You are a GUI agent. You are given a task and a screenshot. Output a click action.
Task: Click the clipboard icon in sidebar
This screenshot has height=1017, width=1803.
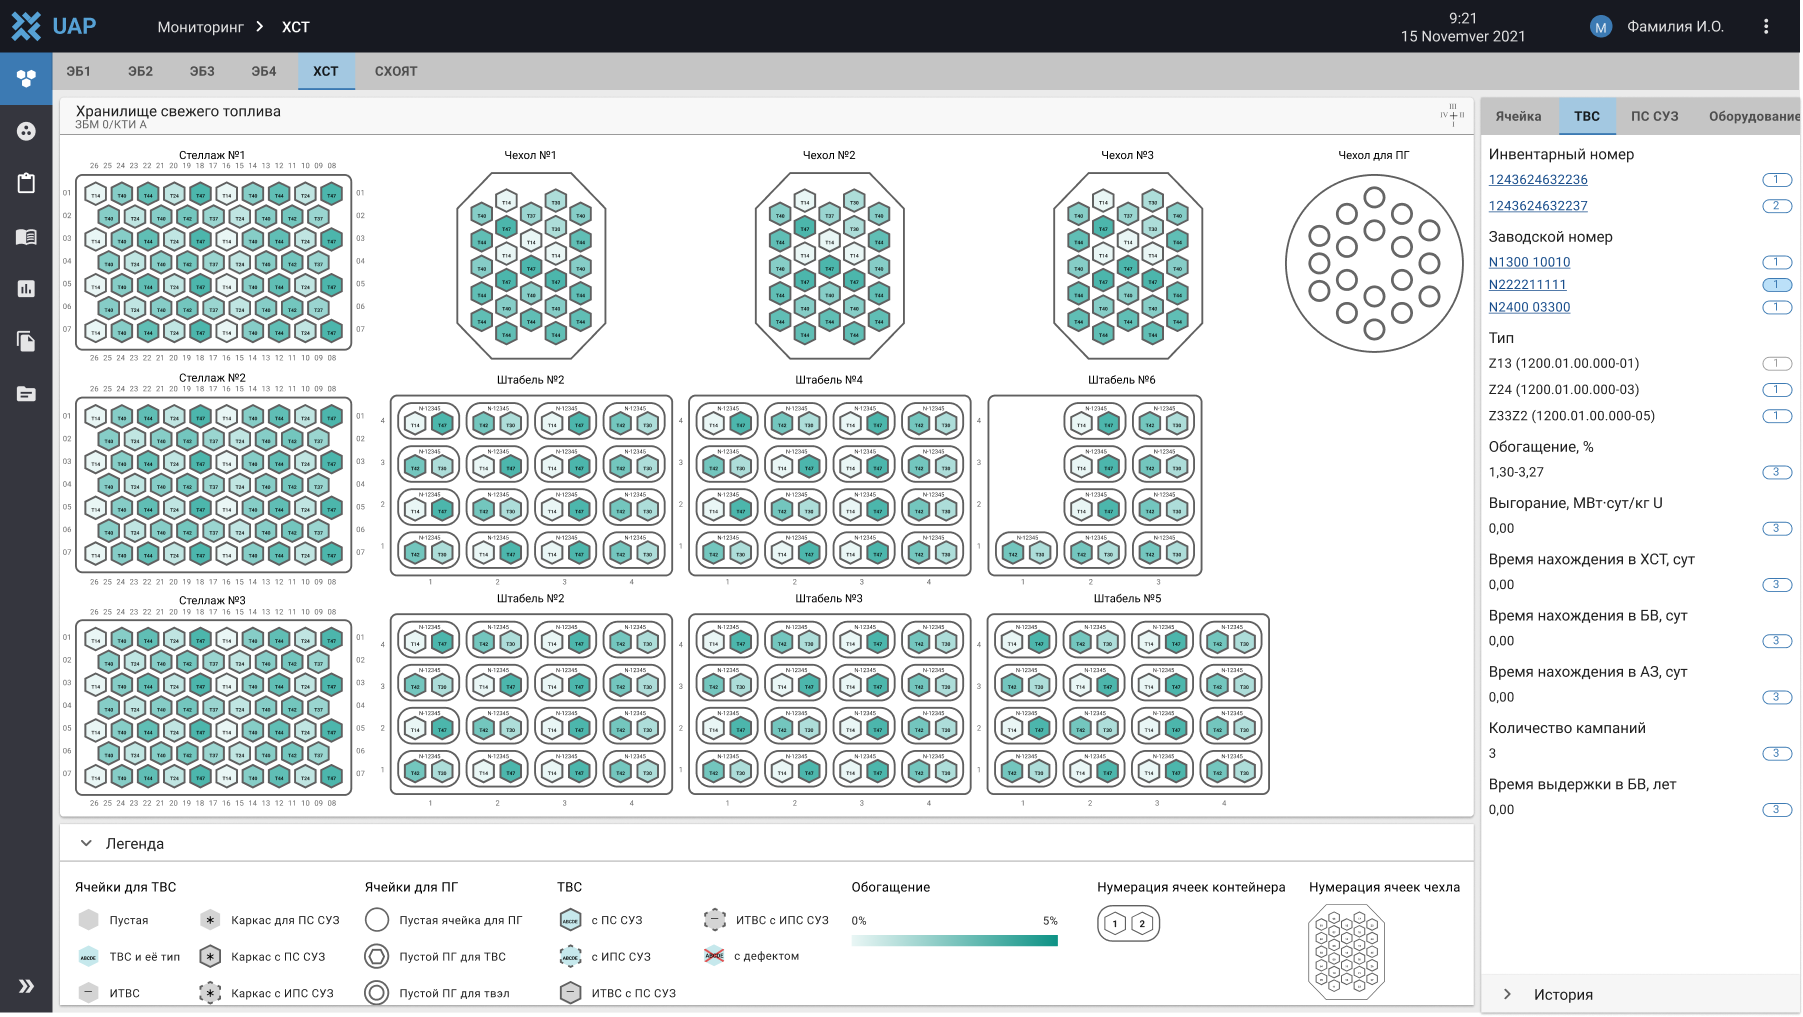pyautogui.click(x=26, y=183)
